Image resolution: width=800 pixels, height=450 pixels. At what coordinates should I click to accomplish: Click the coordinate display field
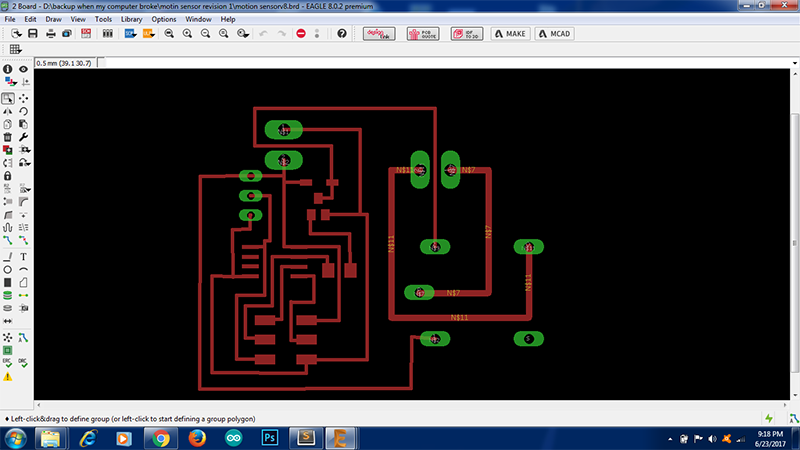pyautogui.click(x=65, y=63)
